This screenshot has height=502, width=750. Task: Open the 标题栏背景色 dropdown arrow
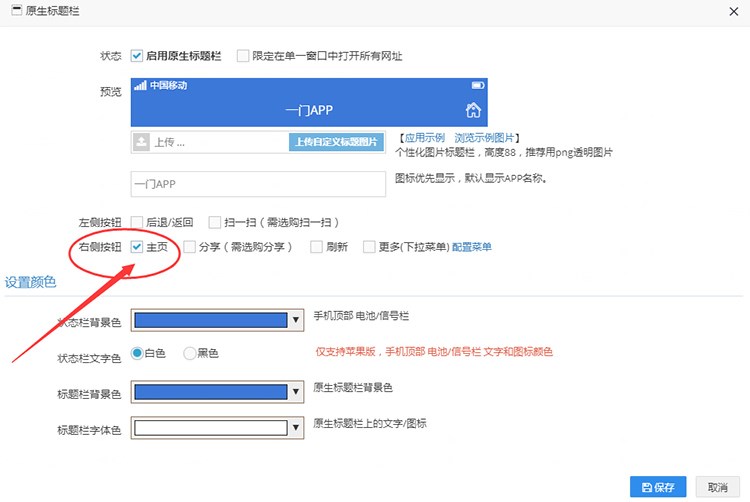(296, 392)
